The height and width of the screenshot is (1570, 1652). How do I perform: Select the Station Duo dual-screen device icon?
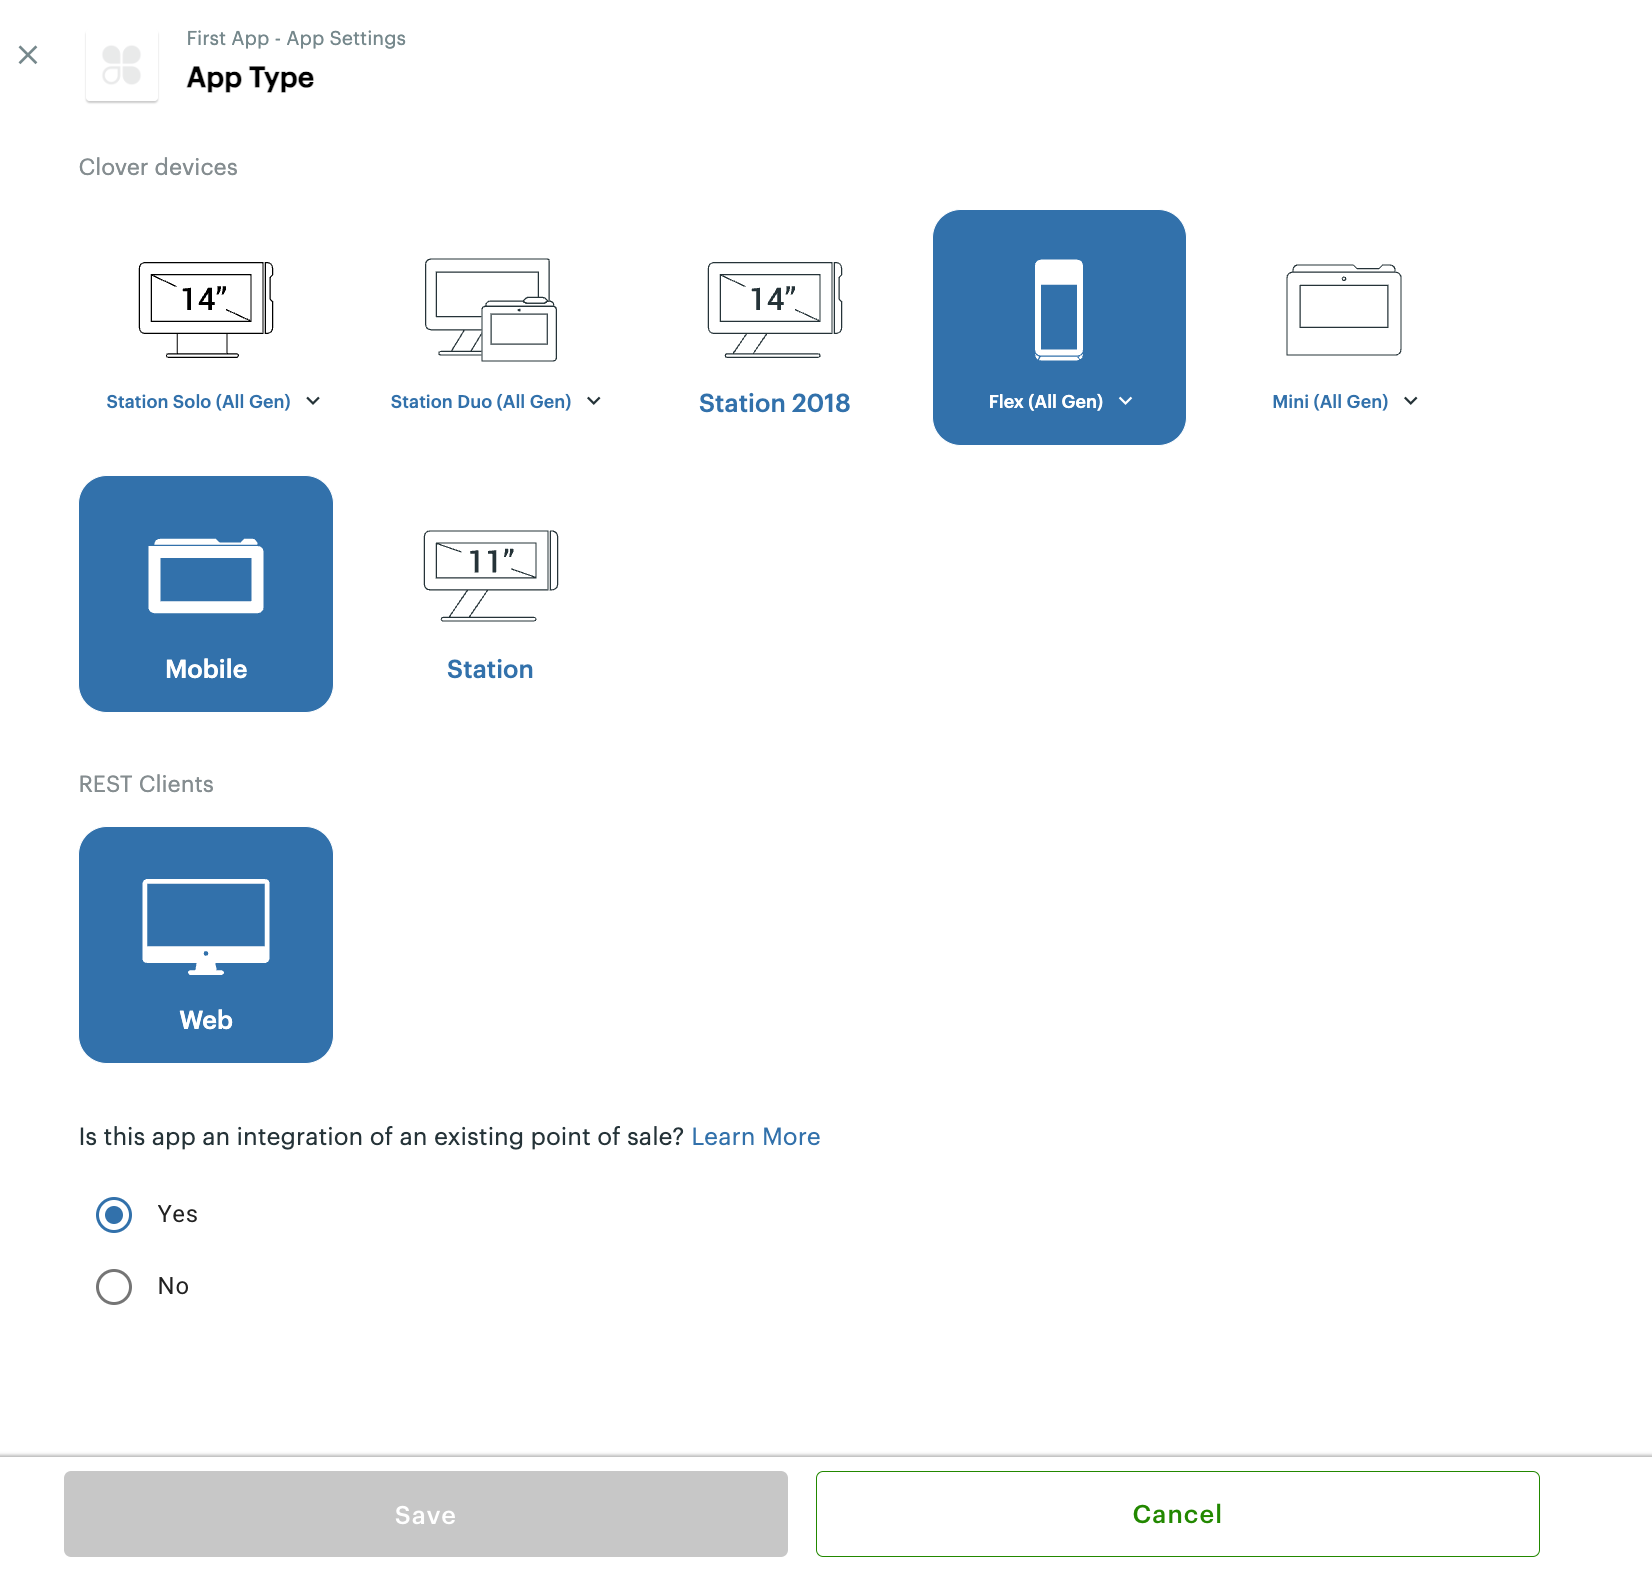[490, 310]
